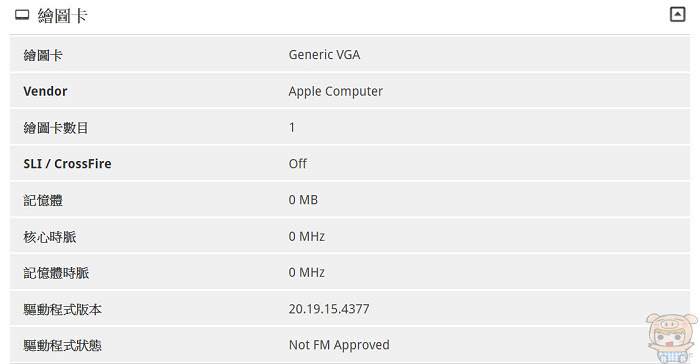Click the 0 MHz value in 記憶體時脈 row

coord(306,272)
